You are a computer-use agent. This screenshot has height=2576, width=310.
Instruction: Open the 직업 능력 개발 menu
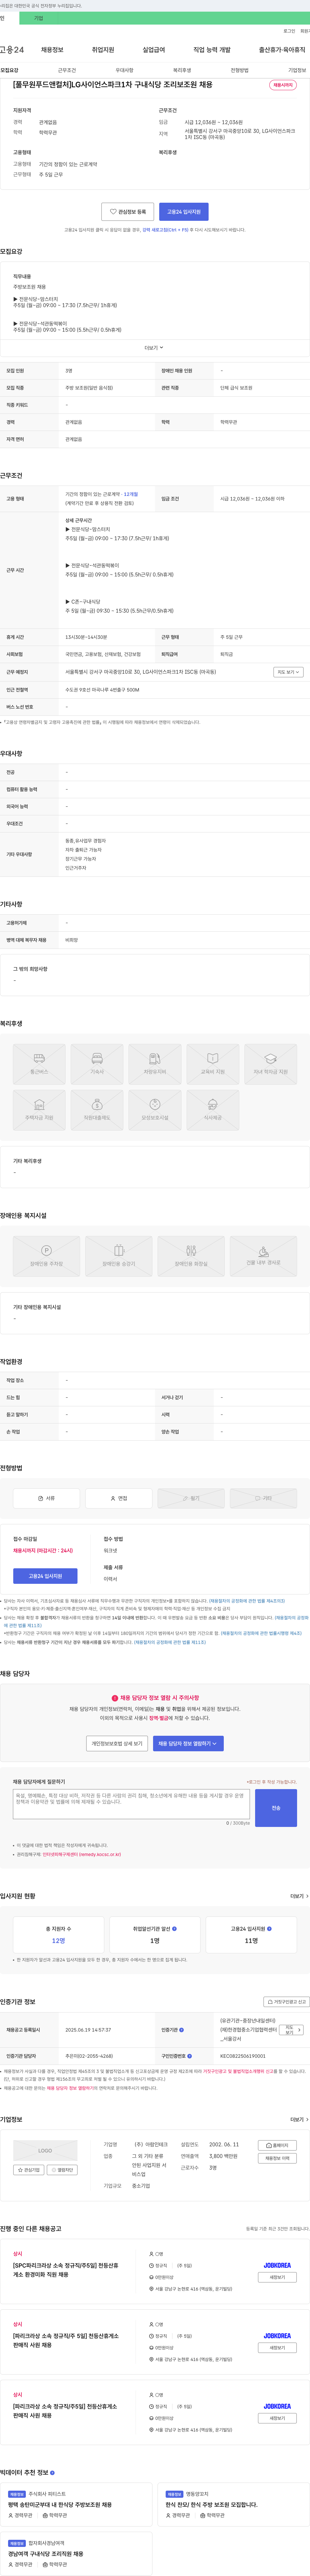tap(212, 50)
